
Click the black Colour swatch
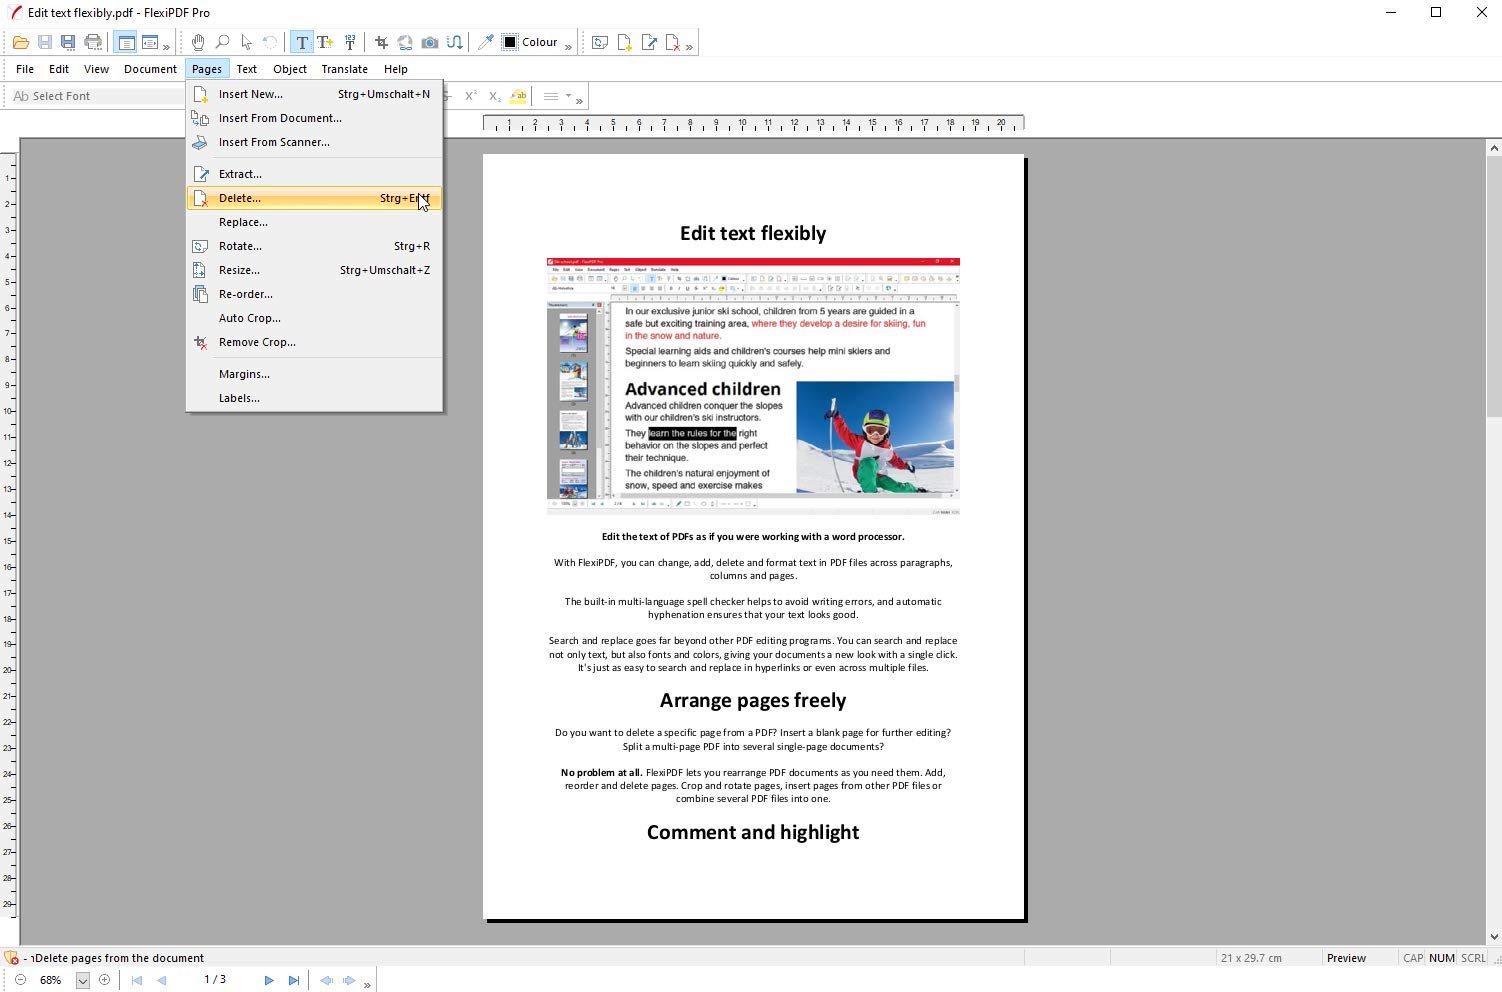[x=510, y=42]
